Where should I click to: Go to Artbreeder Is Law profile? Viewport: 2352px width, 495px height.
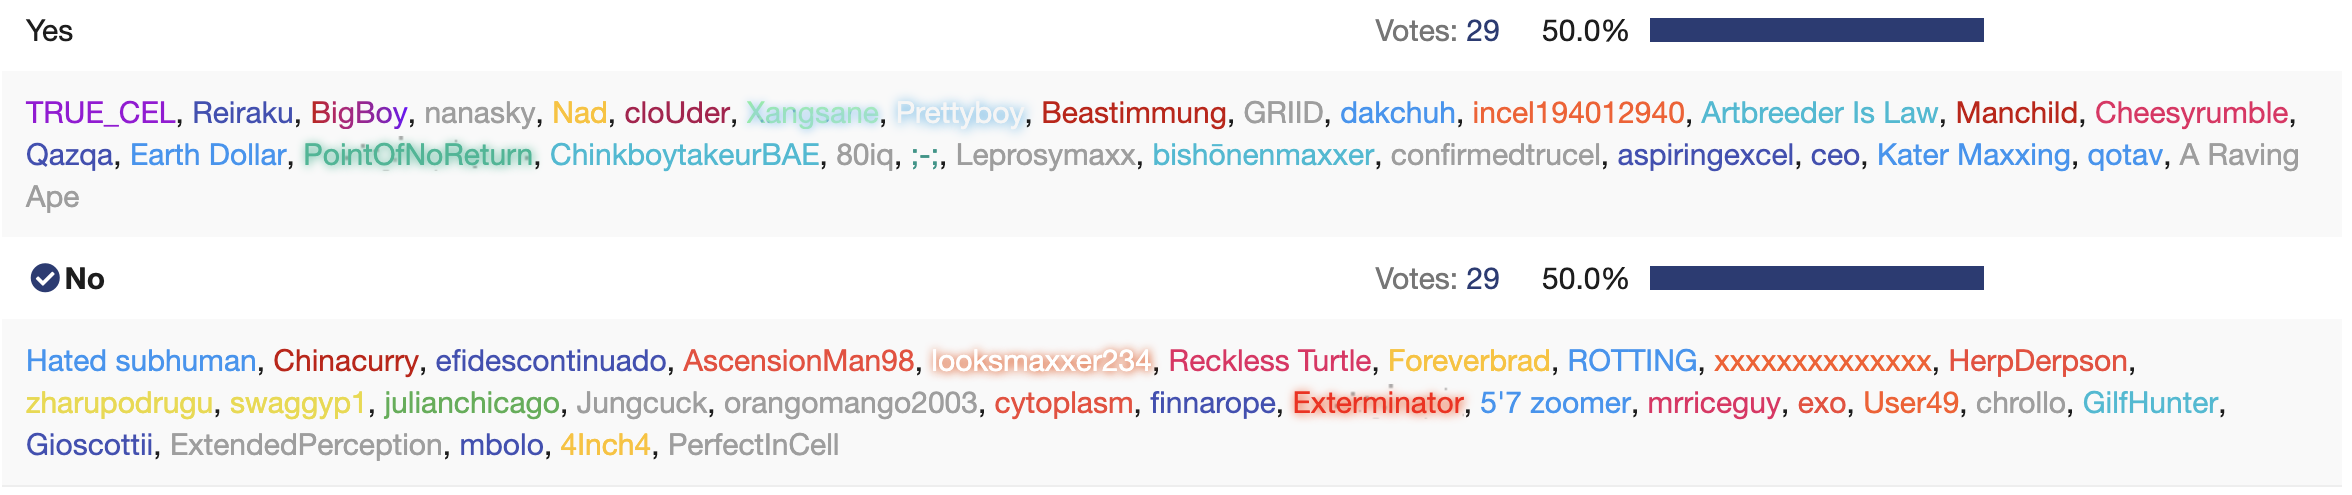(x=1820, y=113)
